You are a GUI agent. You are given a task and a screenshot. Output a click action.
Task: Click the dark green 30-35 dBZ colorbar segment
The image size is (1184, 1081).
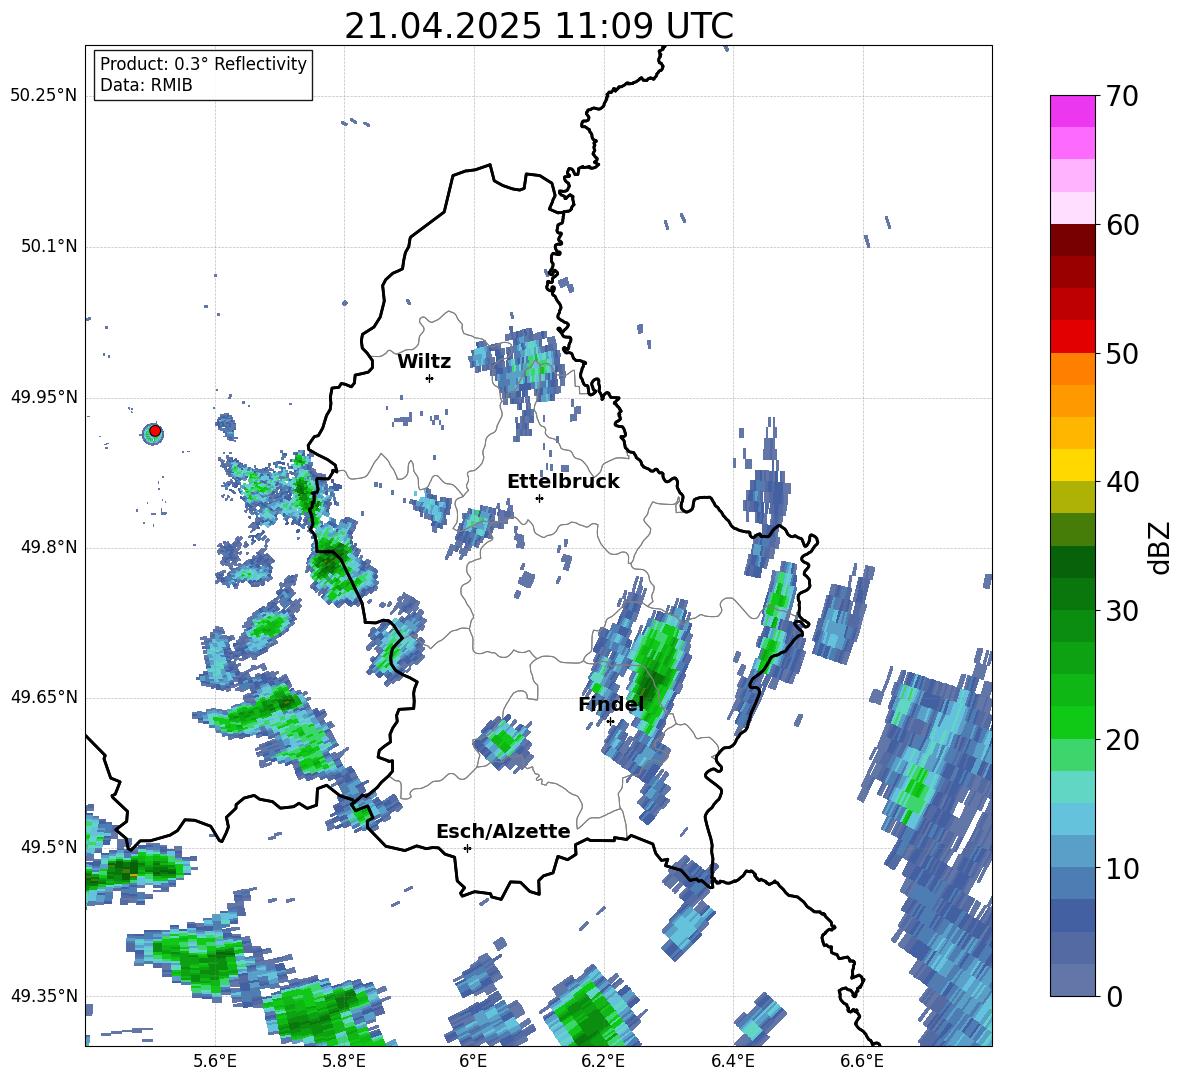point(1072,562)
